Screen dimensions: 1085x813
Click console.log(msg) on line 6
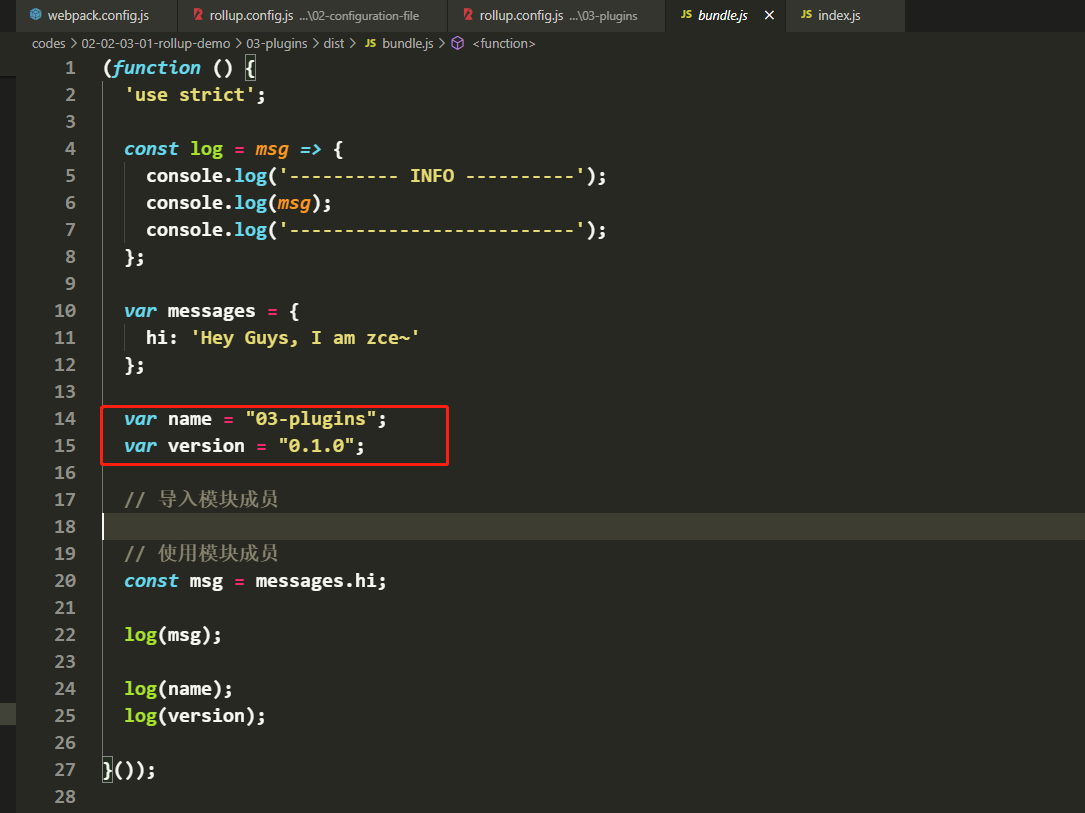coord(239,203)
